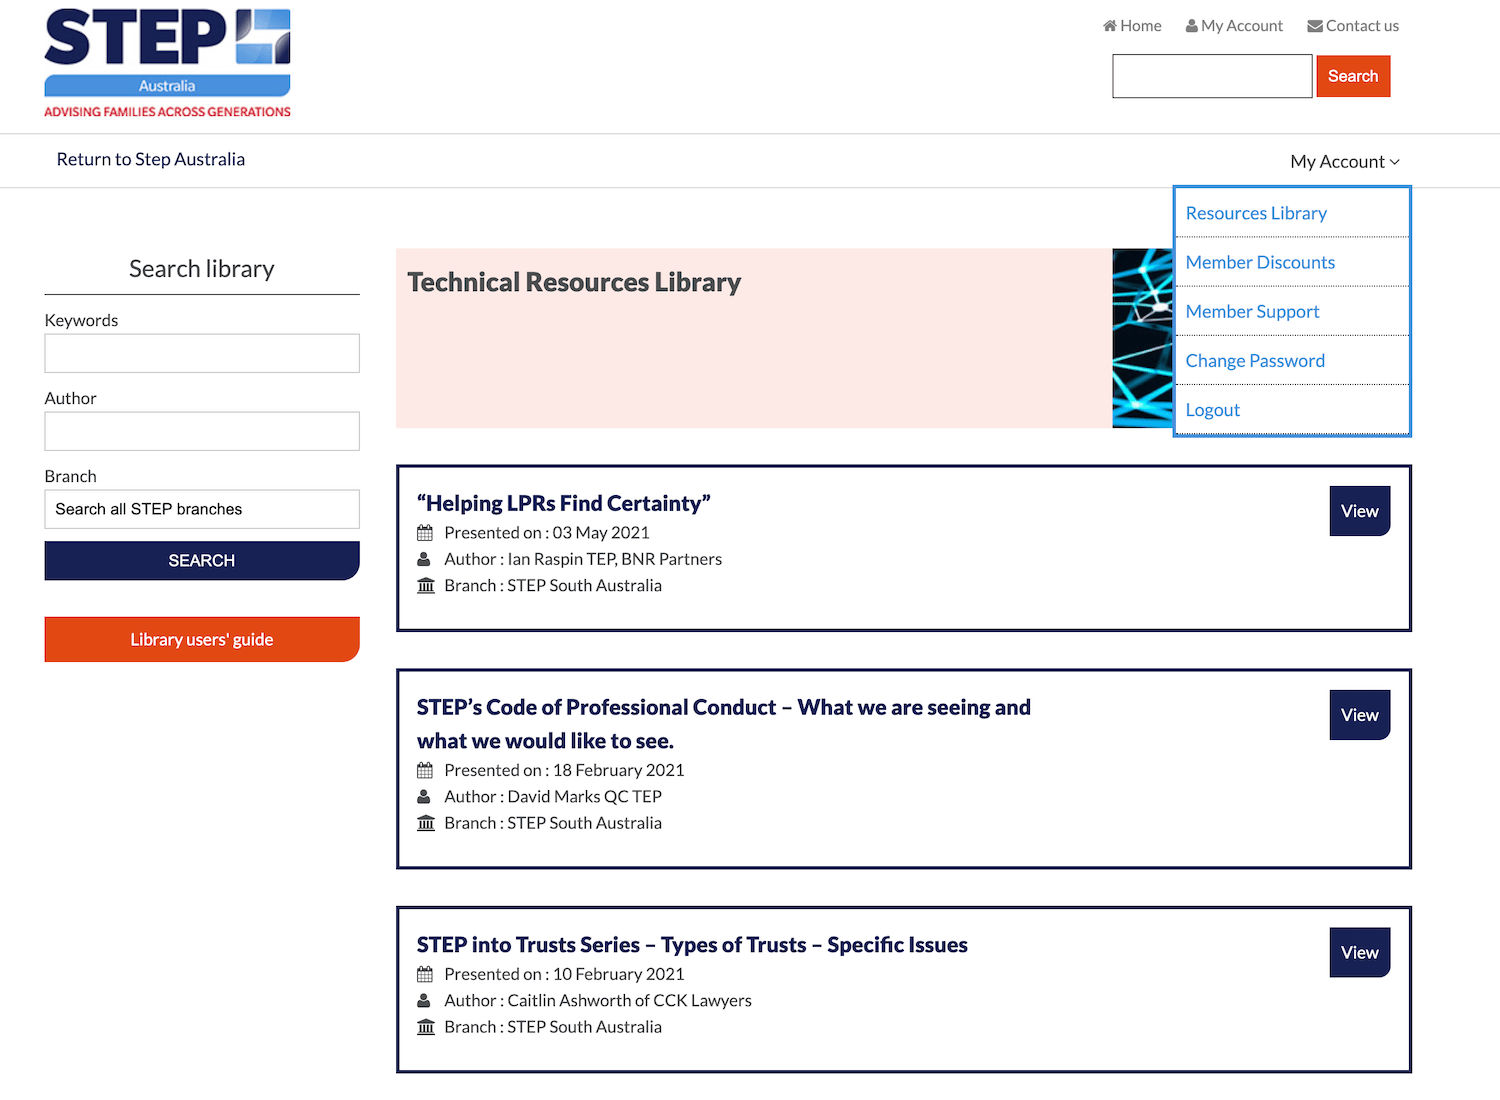Screen dimensions: 1500x1100
Task: Click text "Presented on : 03 May 2021"
Action: click(x=547, y=533)
